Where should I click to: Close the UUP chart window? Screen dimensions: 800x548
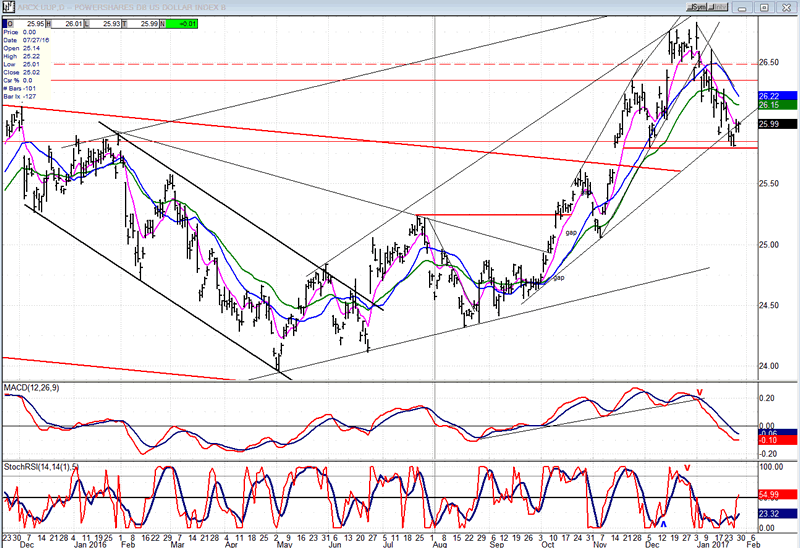785,8
